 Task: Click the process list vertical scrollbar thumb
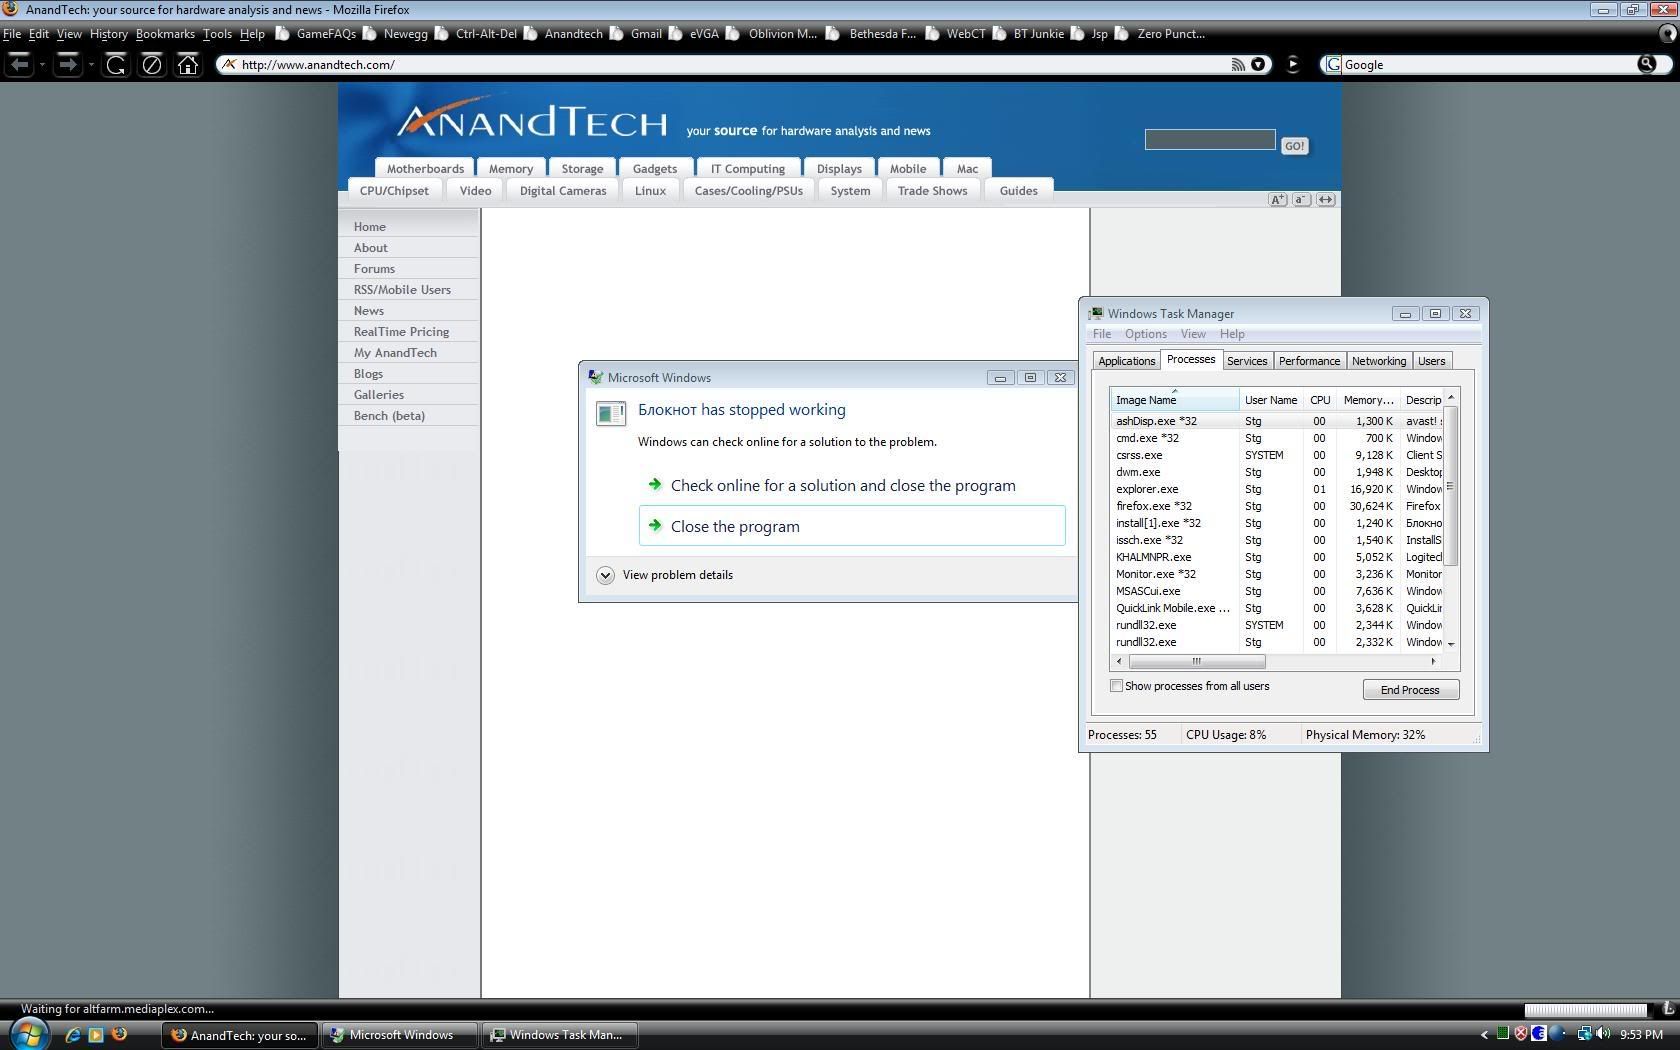(x=1450, y=486)
